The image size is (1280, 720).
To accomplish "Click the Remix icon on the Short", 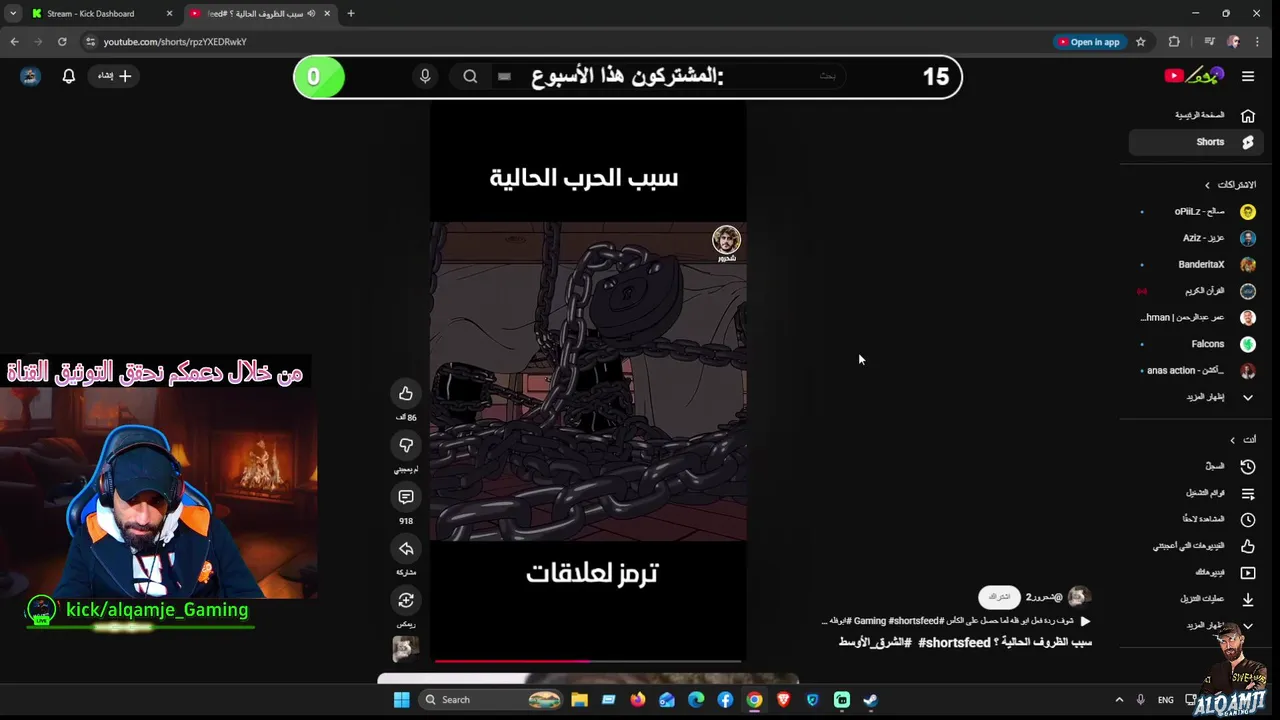I will point(406,600).
